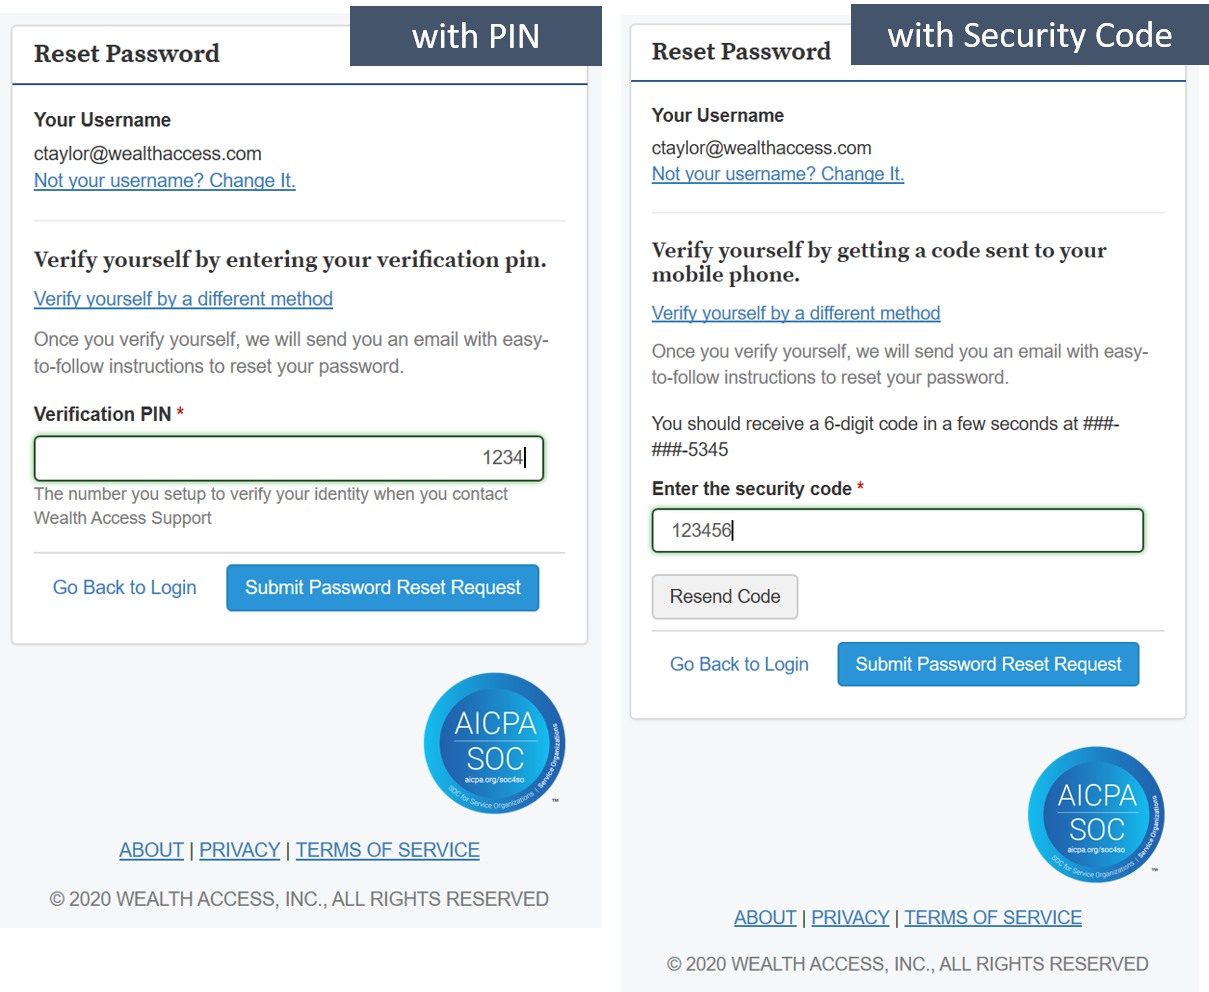
Task: Open the ABOUT link in the left footer
Action: (x=151, y=850)
